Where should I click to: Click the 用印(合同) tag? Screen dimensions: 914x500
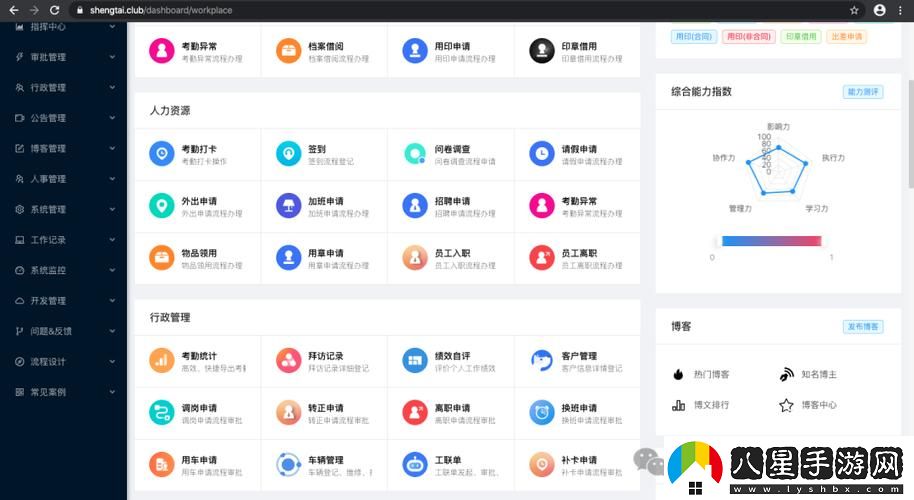[x=694, y=36]
